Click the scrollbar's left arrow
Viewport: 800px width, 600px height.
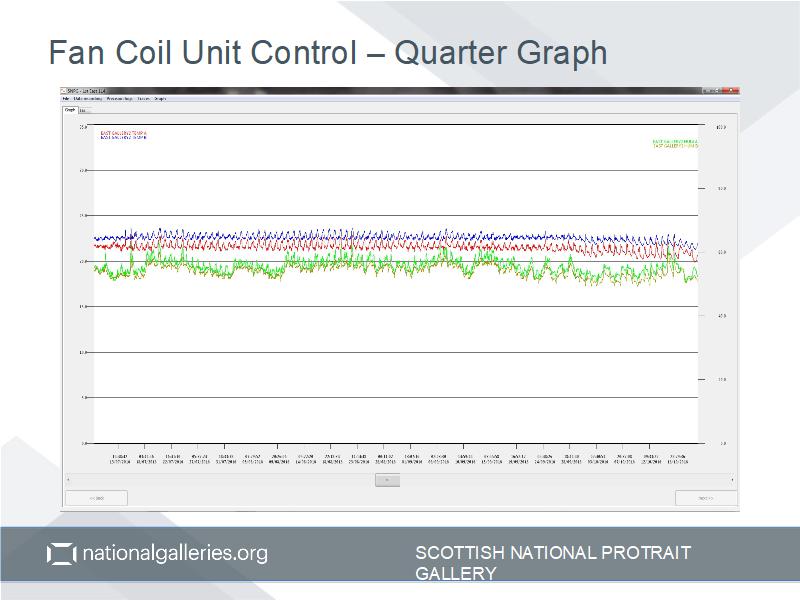point(67,480)
